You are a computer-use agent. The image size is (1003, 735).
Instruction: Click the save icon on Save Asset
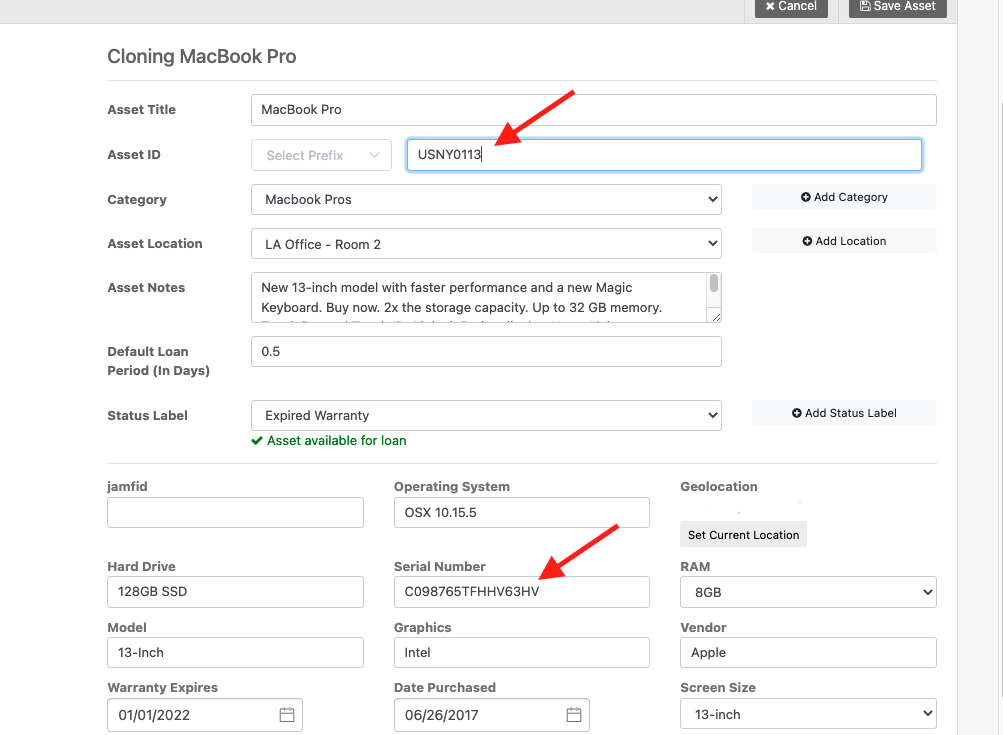(864, 7)
